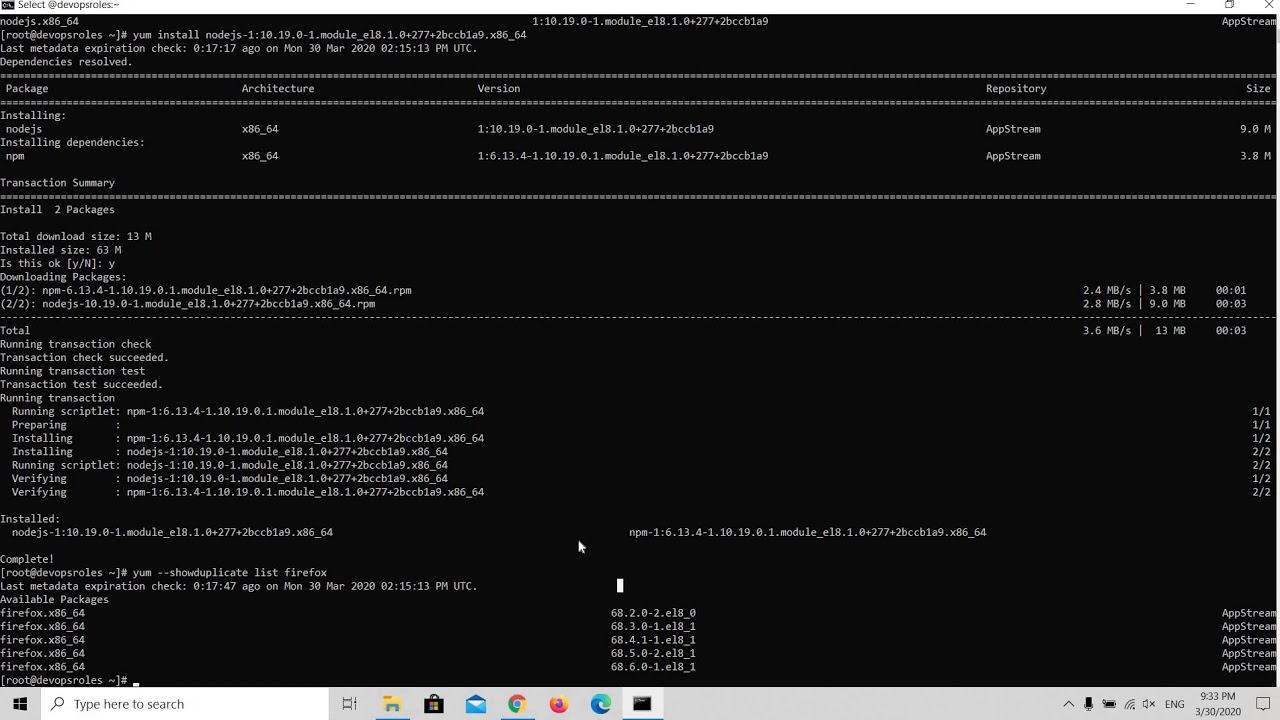The height and width of the screenshot is (720, 1280).
Task: Click the microphone tray icon
Action: (x=1088, y=704)
